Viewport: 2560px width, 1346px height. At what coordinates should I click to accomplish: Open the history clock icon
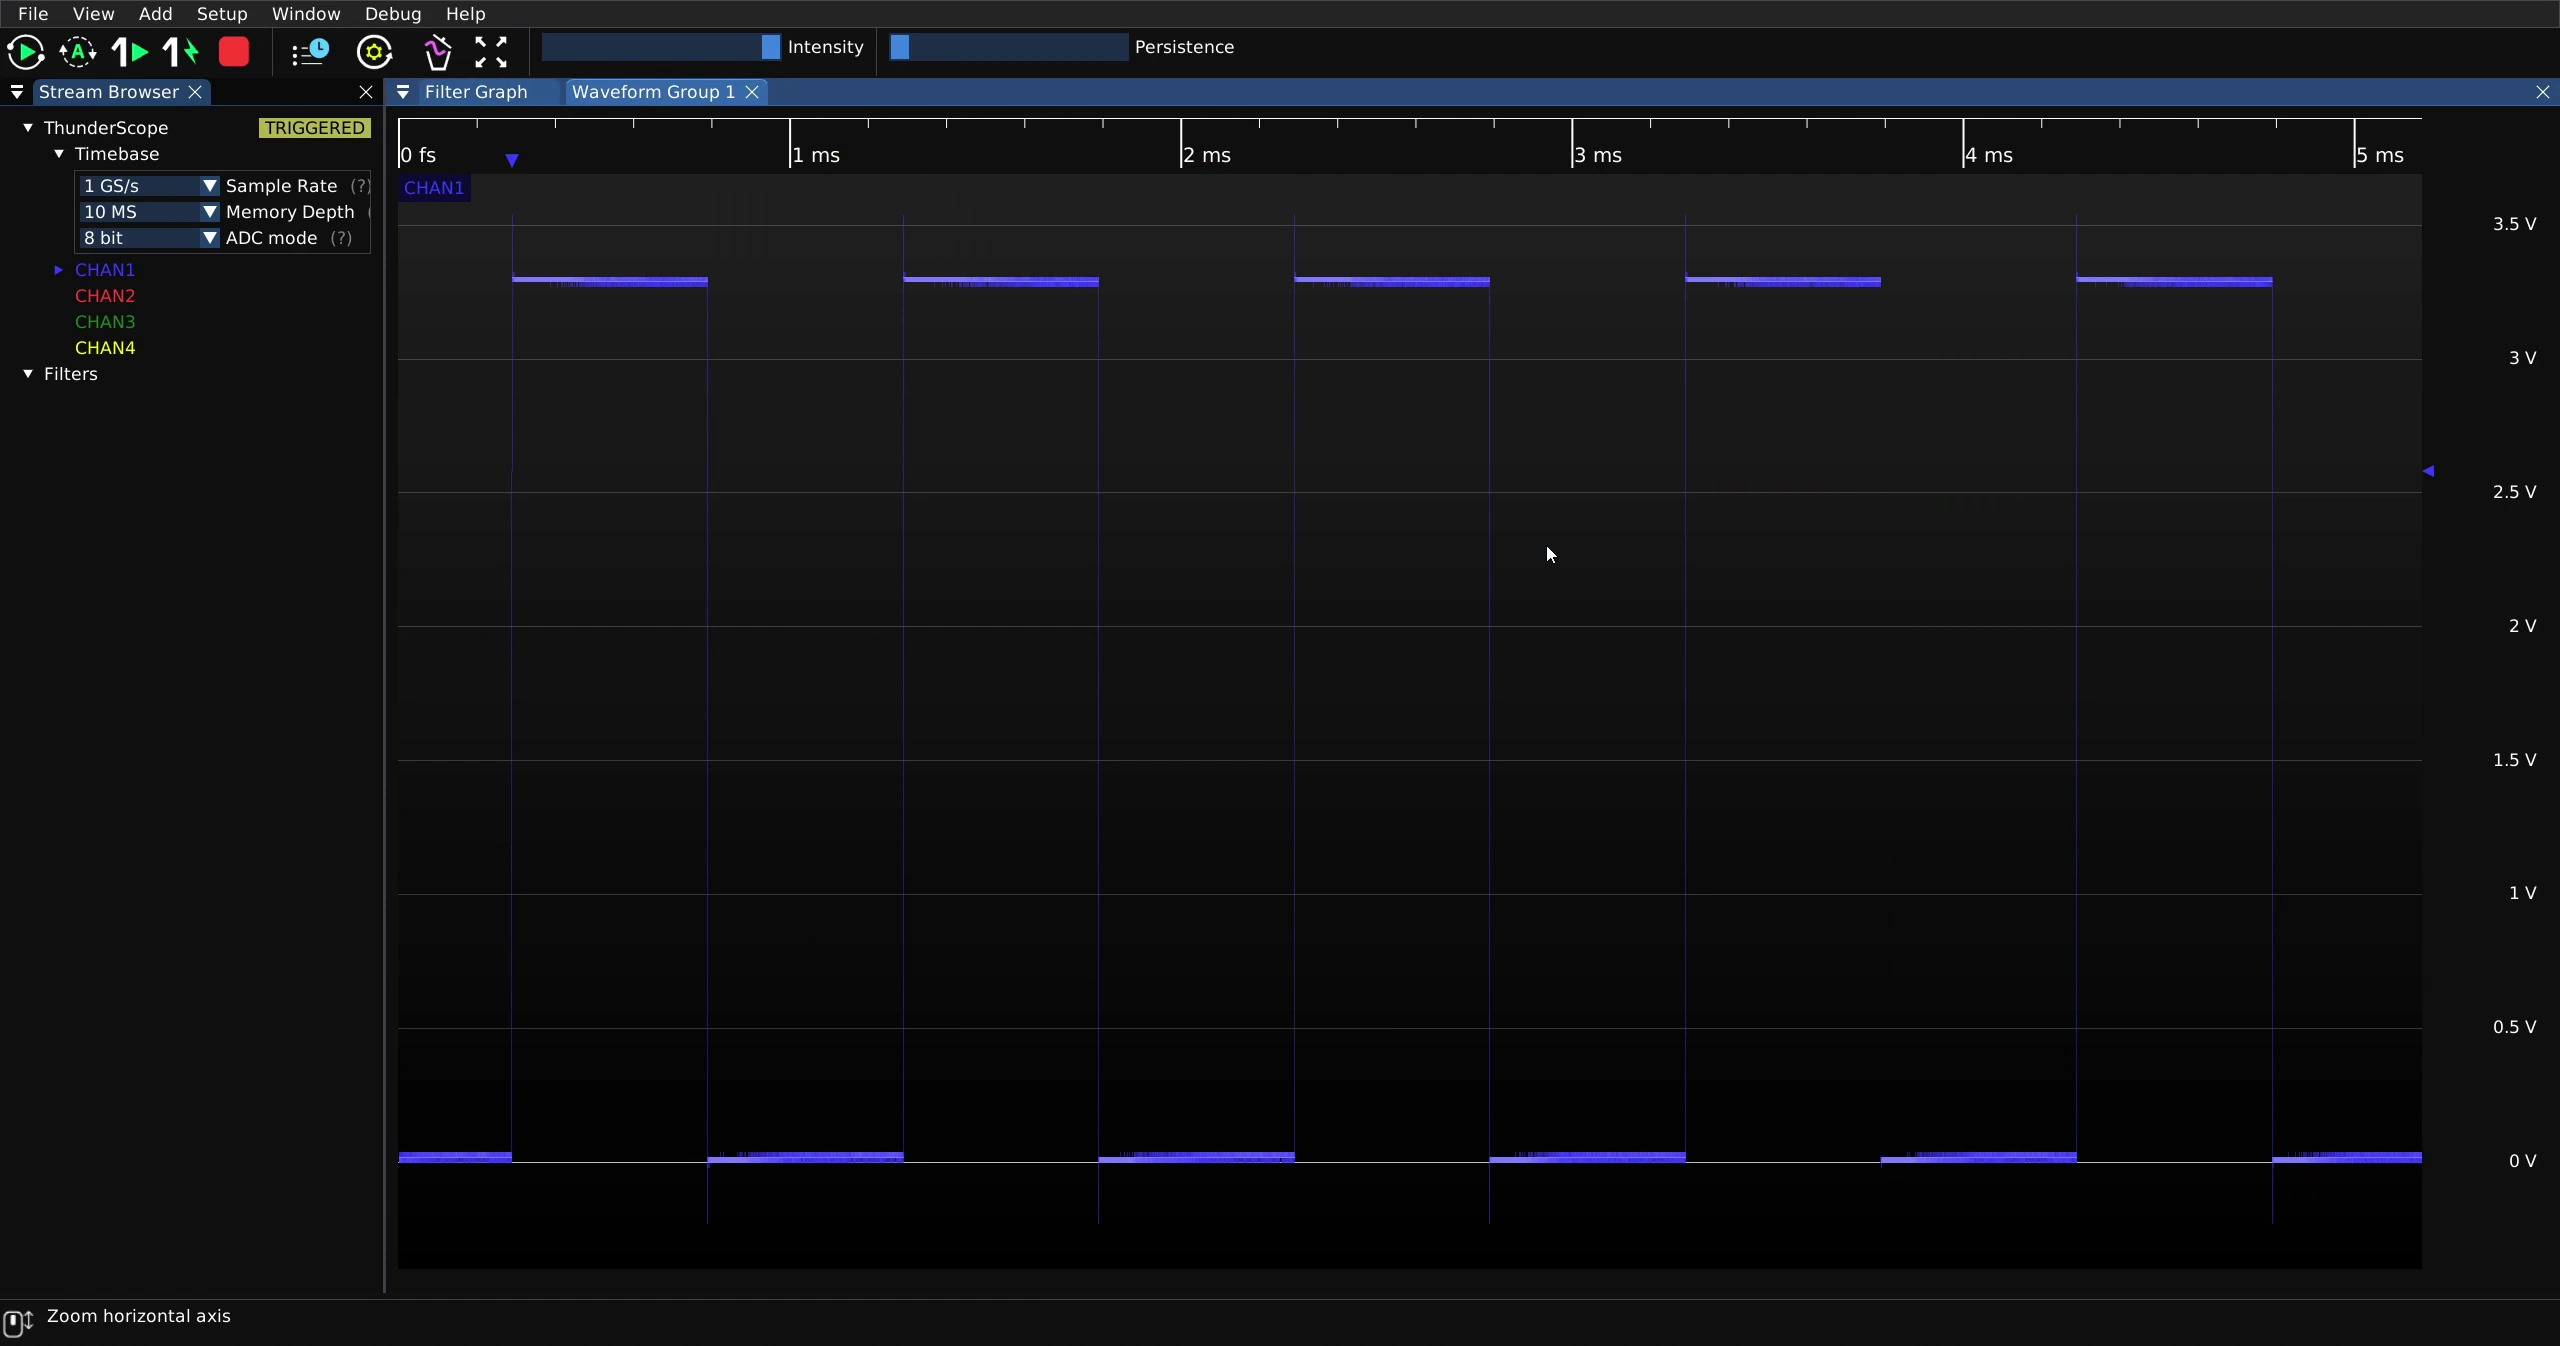point(310,52)
